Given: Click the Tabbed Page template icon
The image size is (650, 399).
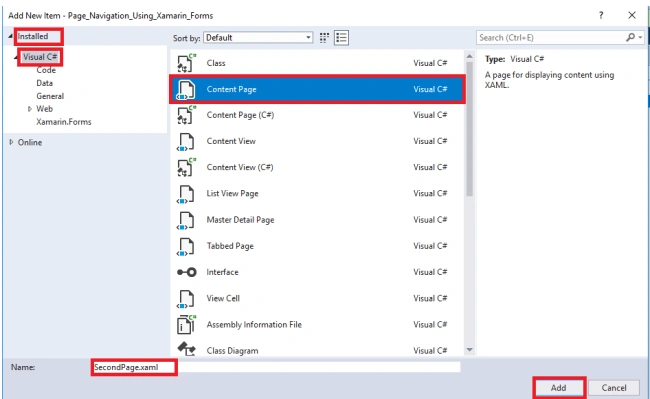Looking at the screenshot, I should click(x=186, y=246).
